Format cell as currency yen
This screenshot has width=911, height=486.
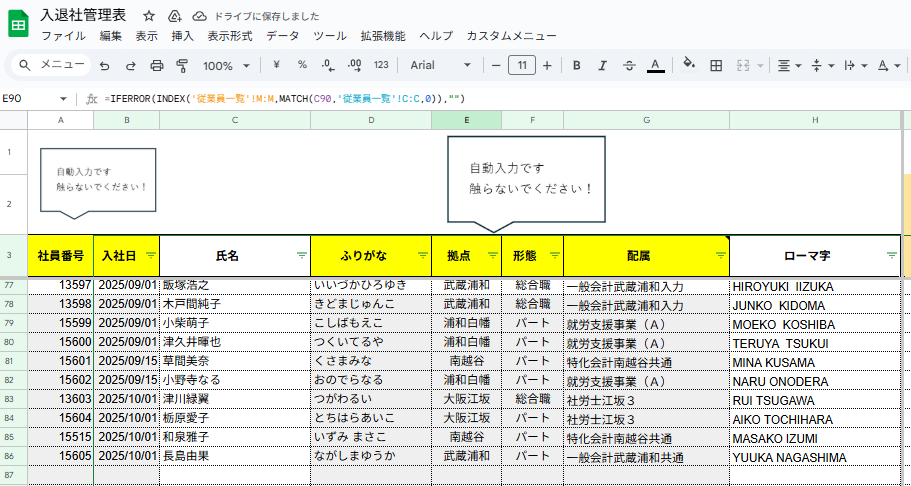[x=276, y=65]
